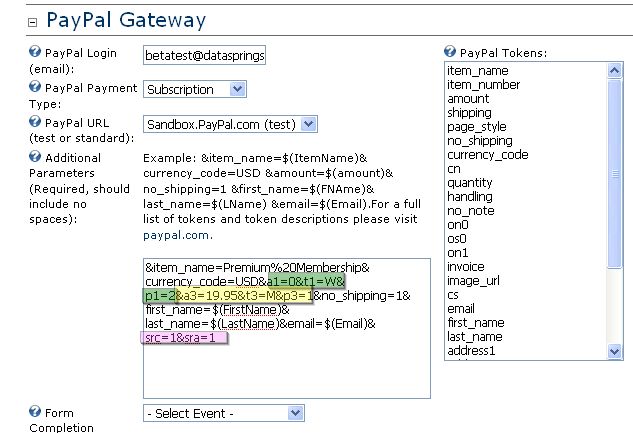This screenshot has width=633, height=433.
Task: Select the cn token
Action: (x=454, y=169)
